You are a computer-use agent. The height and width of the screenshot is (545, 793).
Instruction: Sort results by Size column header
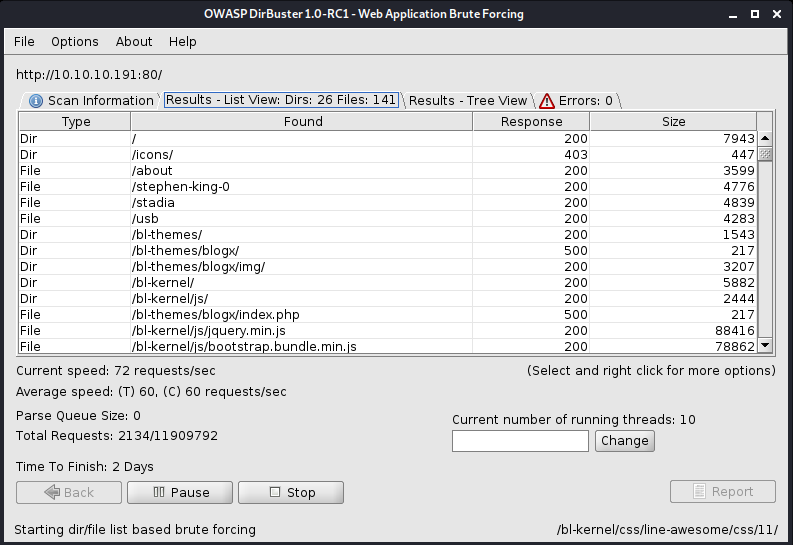(674, 121)
